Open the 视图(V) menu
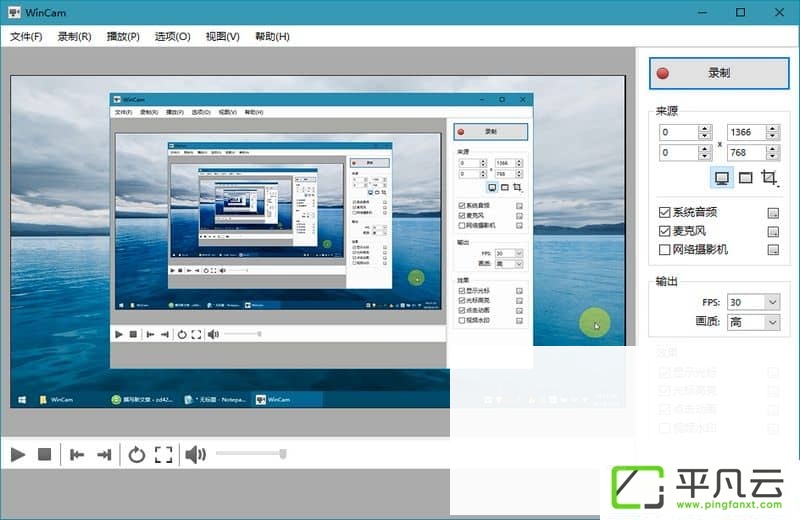Screen dimensions: 800x520 click(x=222, y=37)
